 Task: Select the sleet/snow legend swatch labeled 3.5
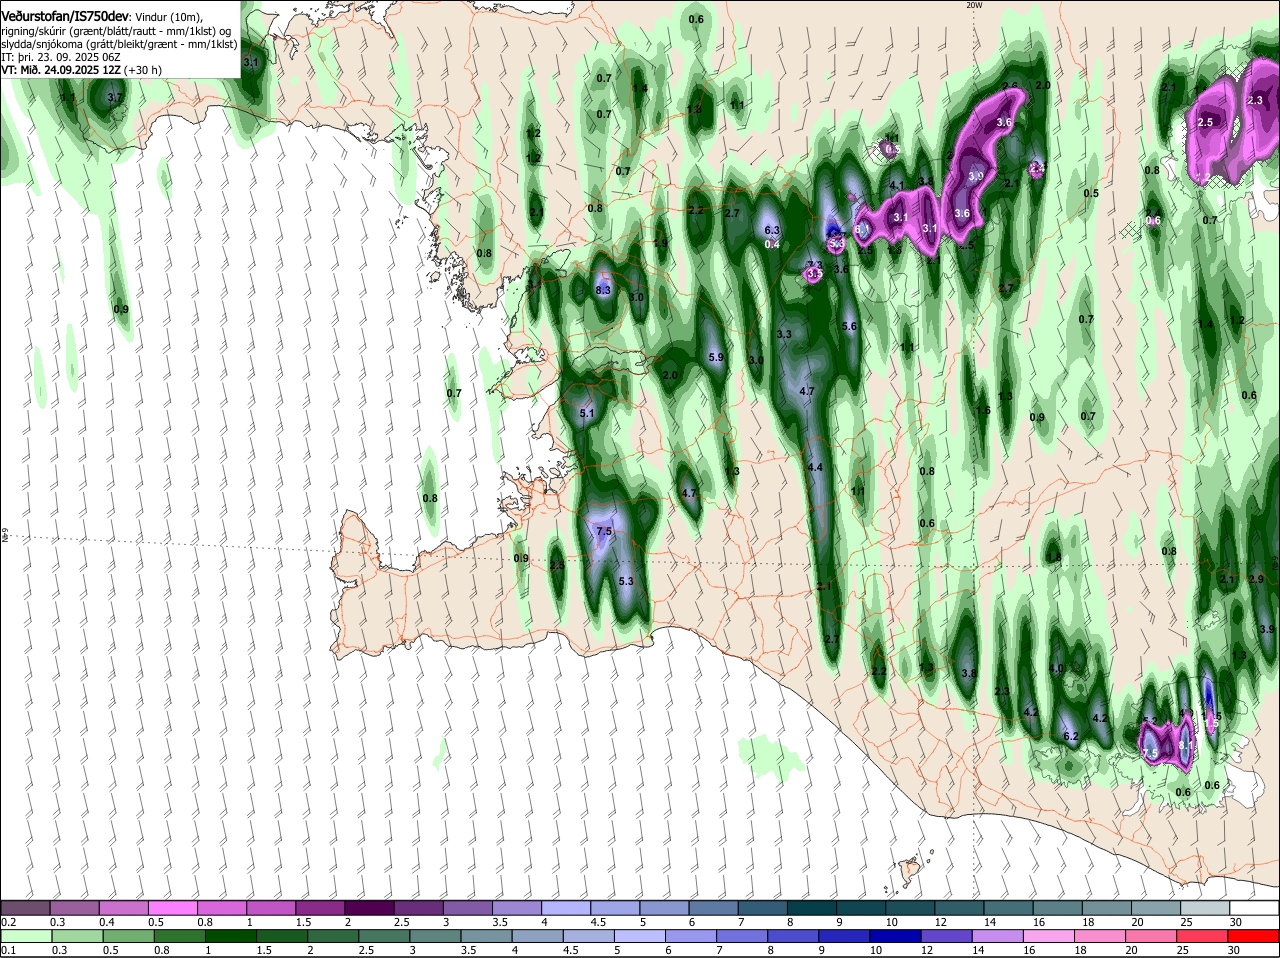tap(516, 908)
